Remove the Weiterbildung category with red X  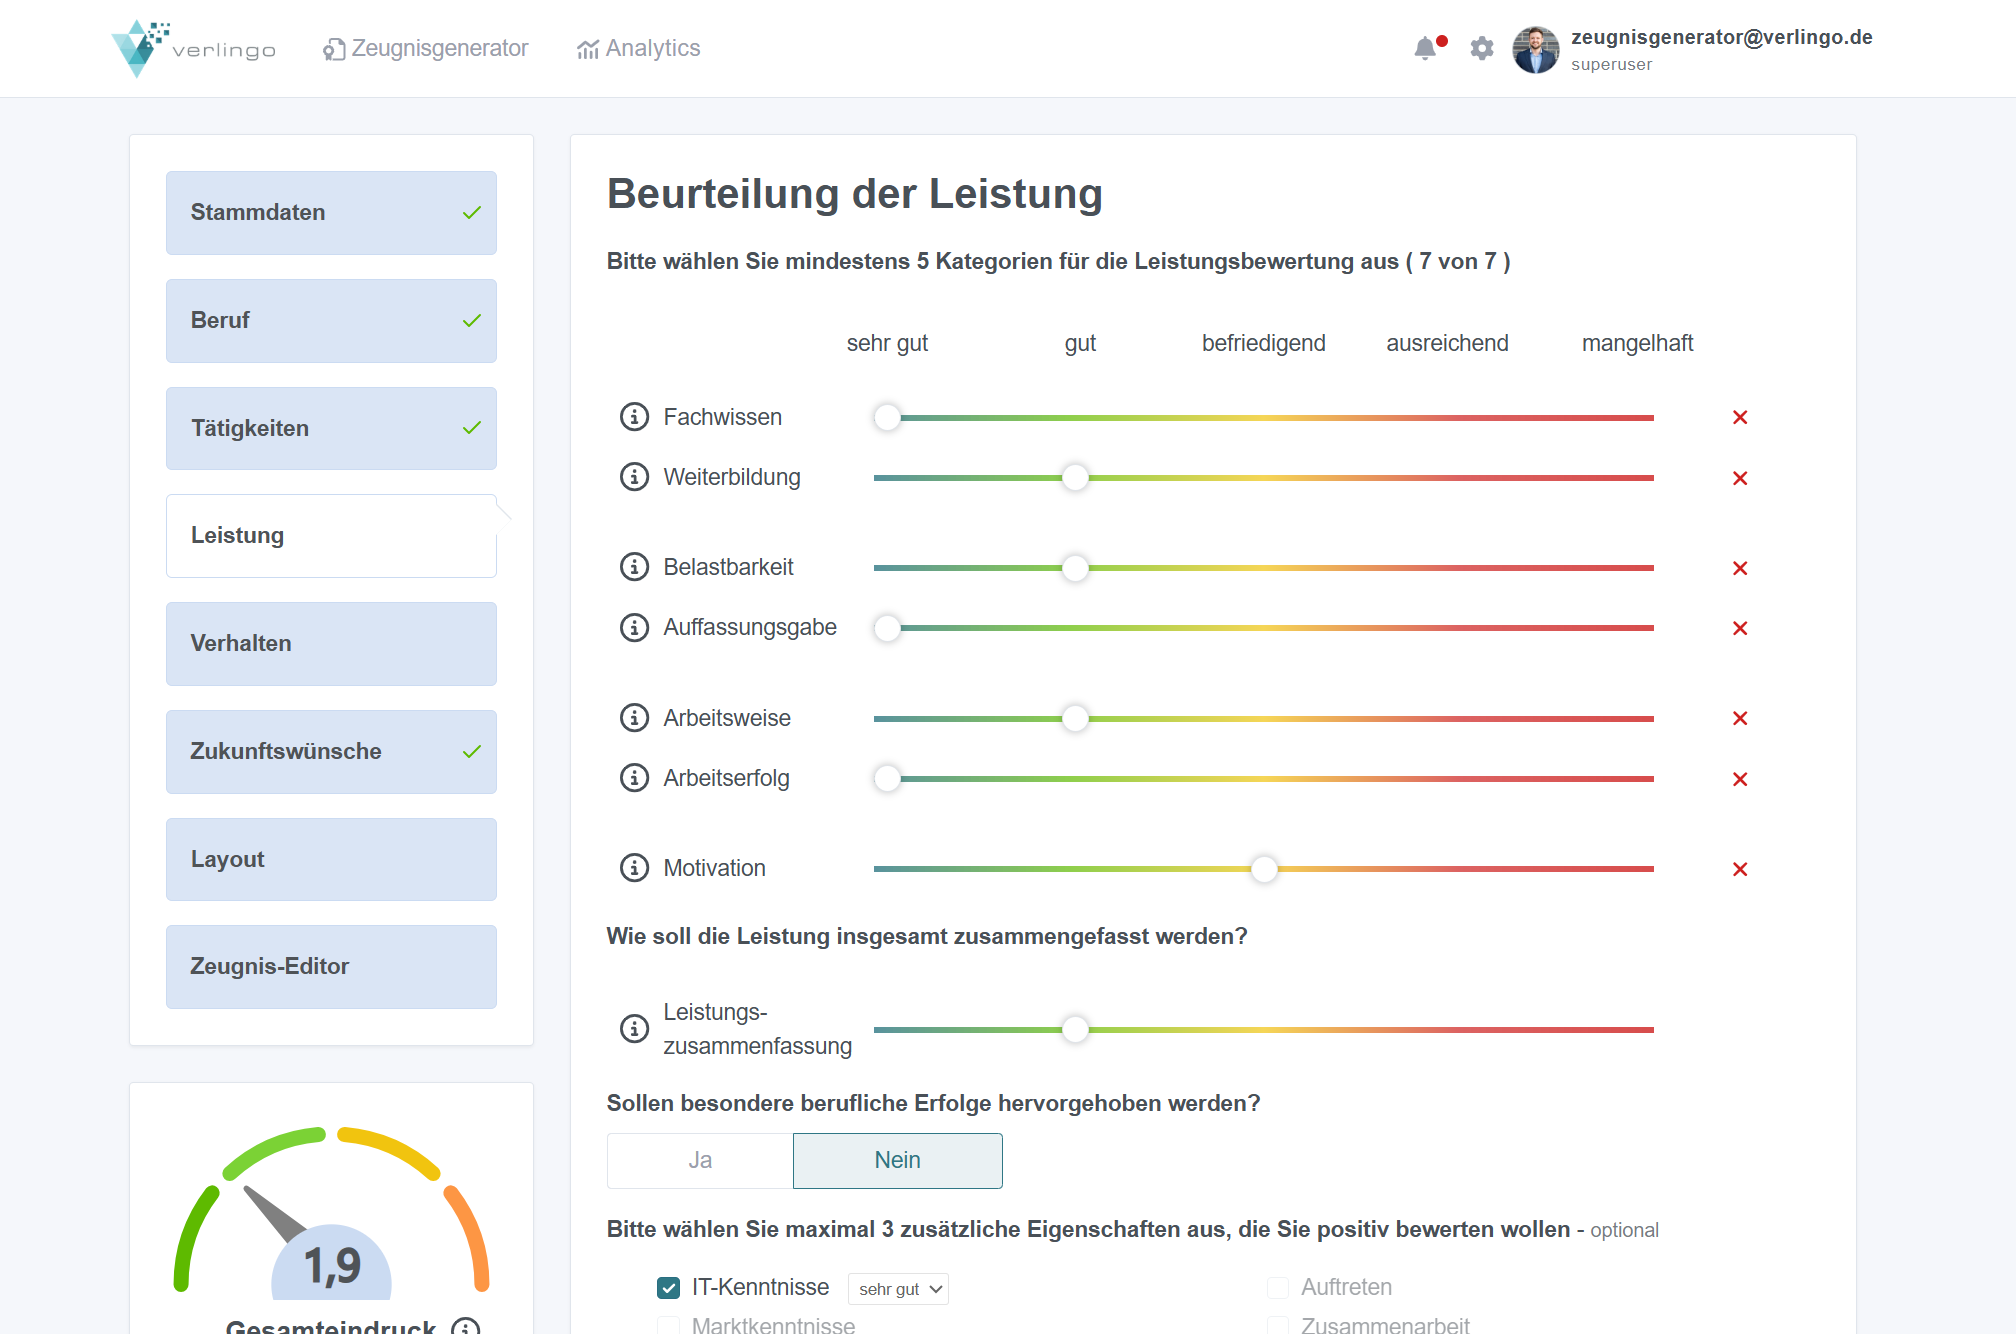pos(1740,478)
